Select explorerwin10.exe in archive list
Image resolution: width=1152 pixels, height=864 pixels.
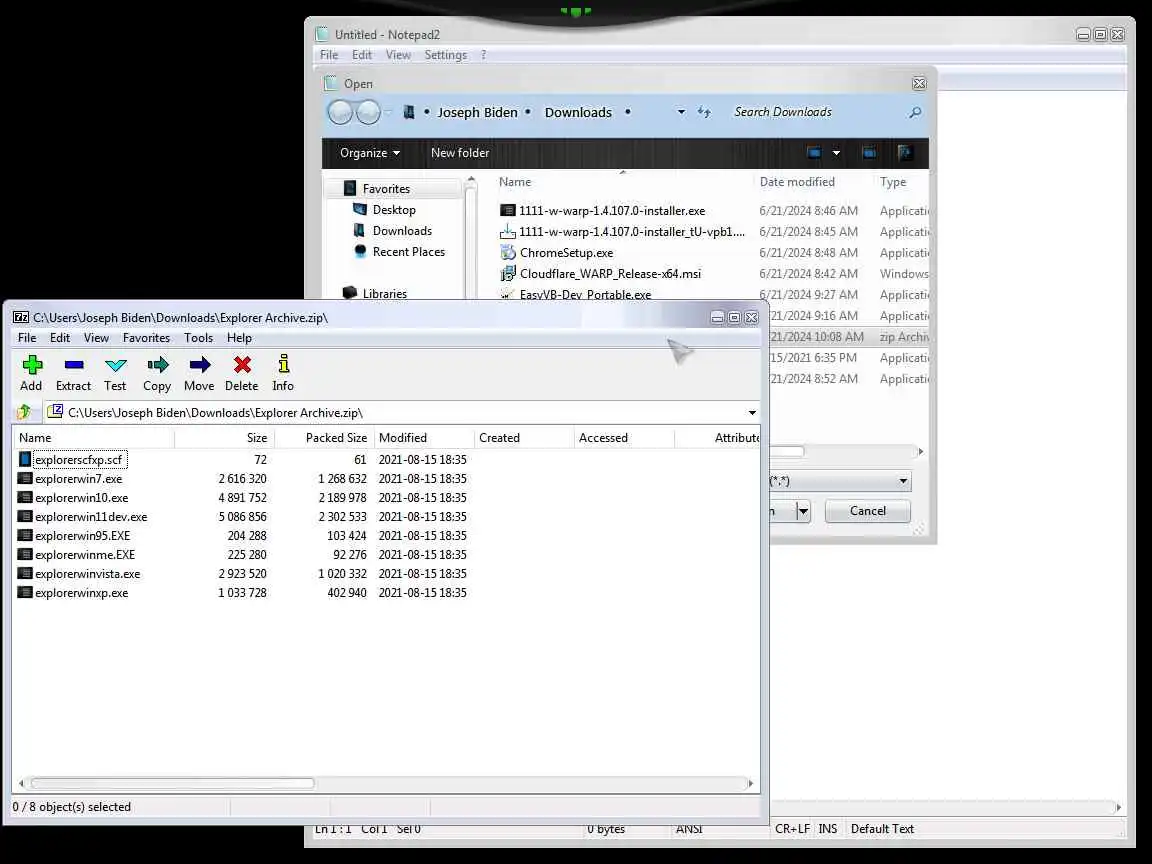tap(82, 498)
